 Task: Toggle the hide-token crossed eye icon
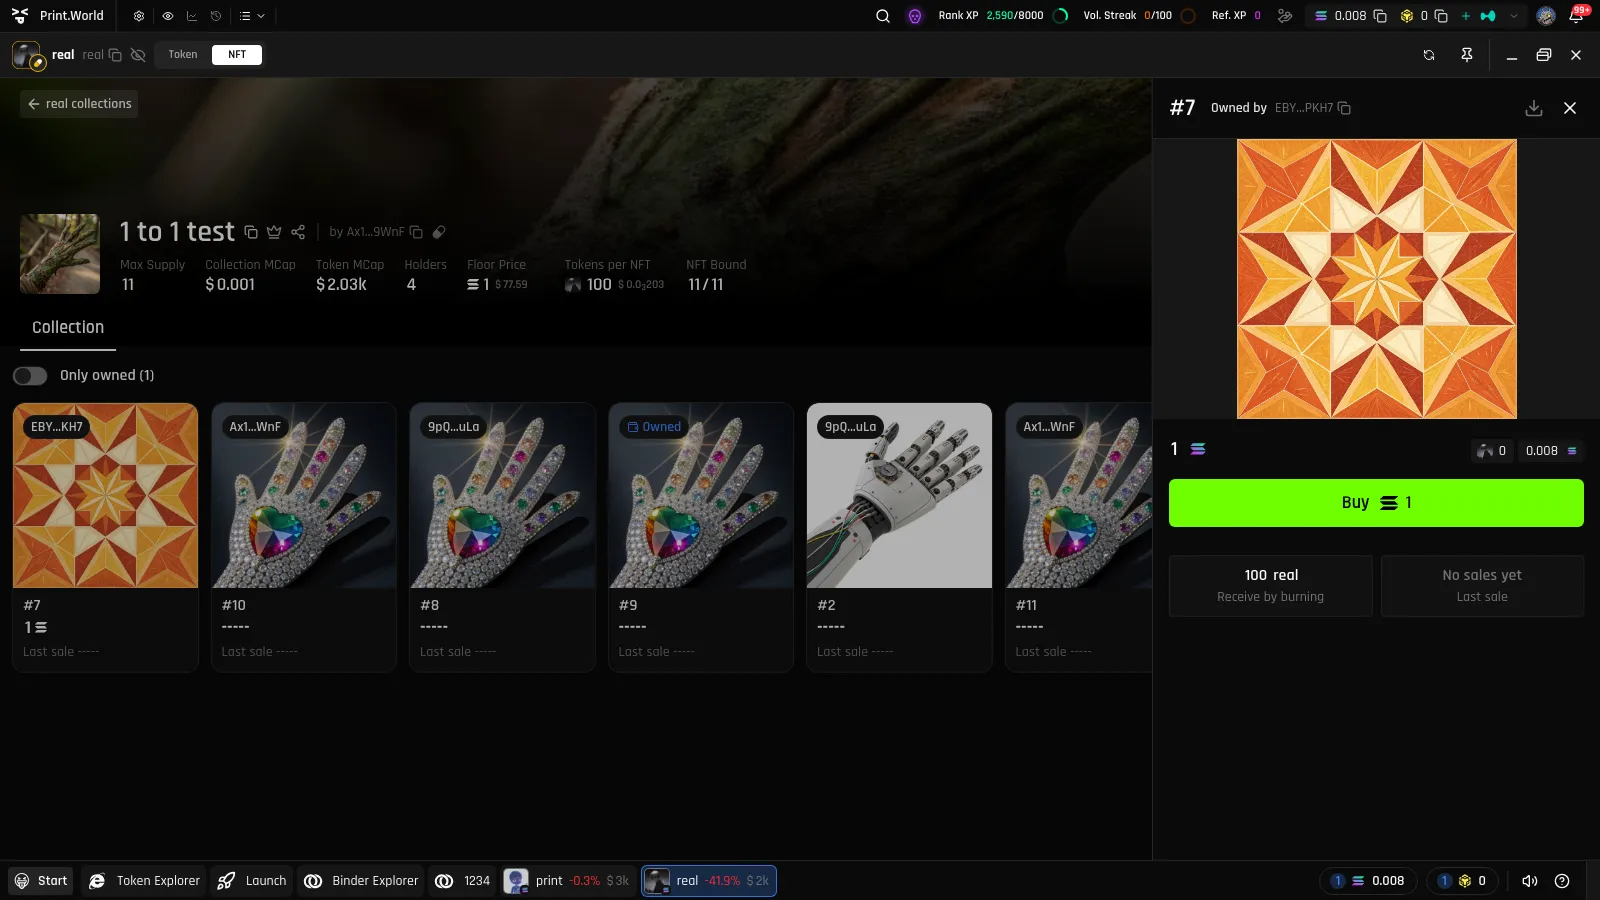pyautogui.click(x=138, y=55)
